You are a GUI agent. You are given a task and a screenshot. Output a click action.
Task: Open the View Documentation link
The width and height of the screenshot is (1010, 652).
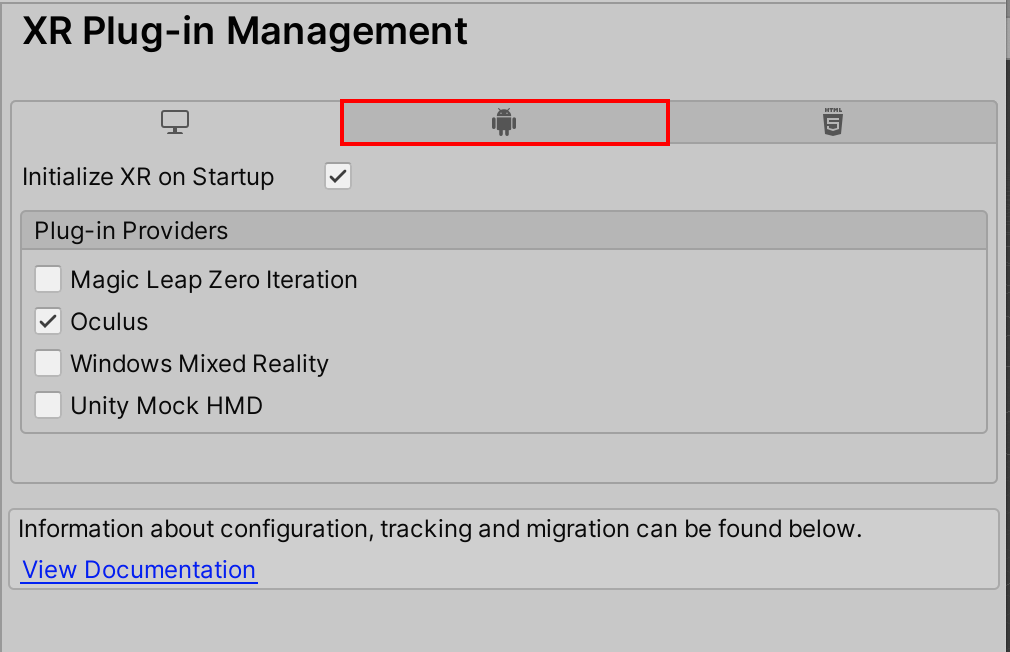click(x=139, y=570)
